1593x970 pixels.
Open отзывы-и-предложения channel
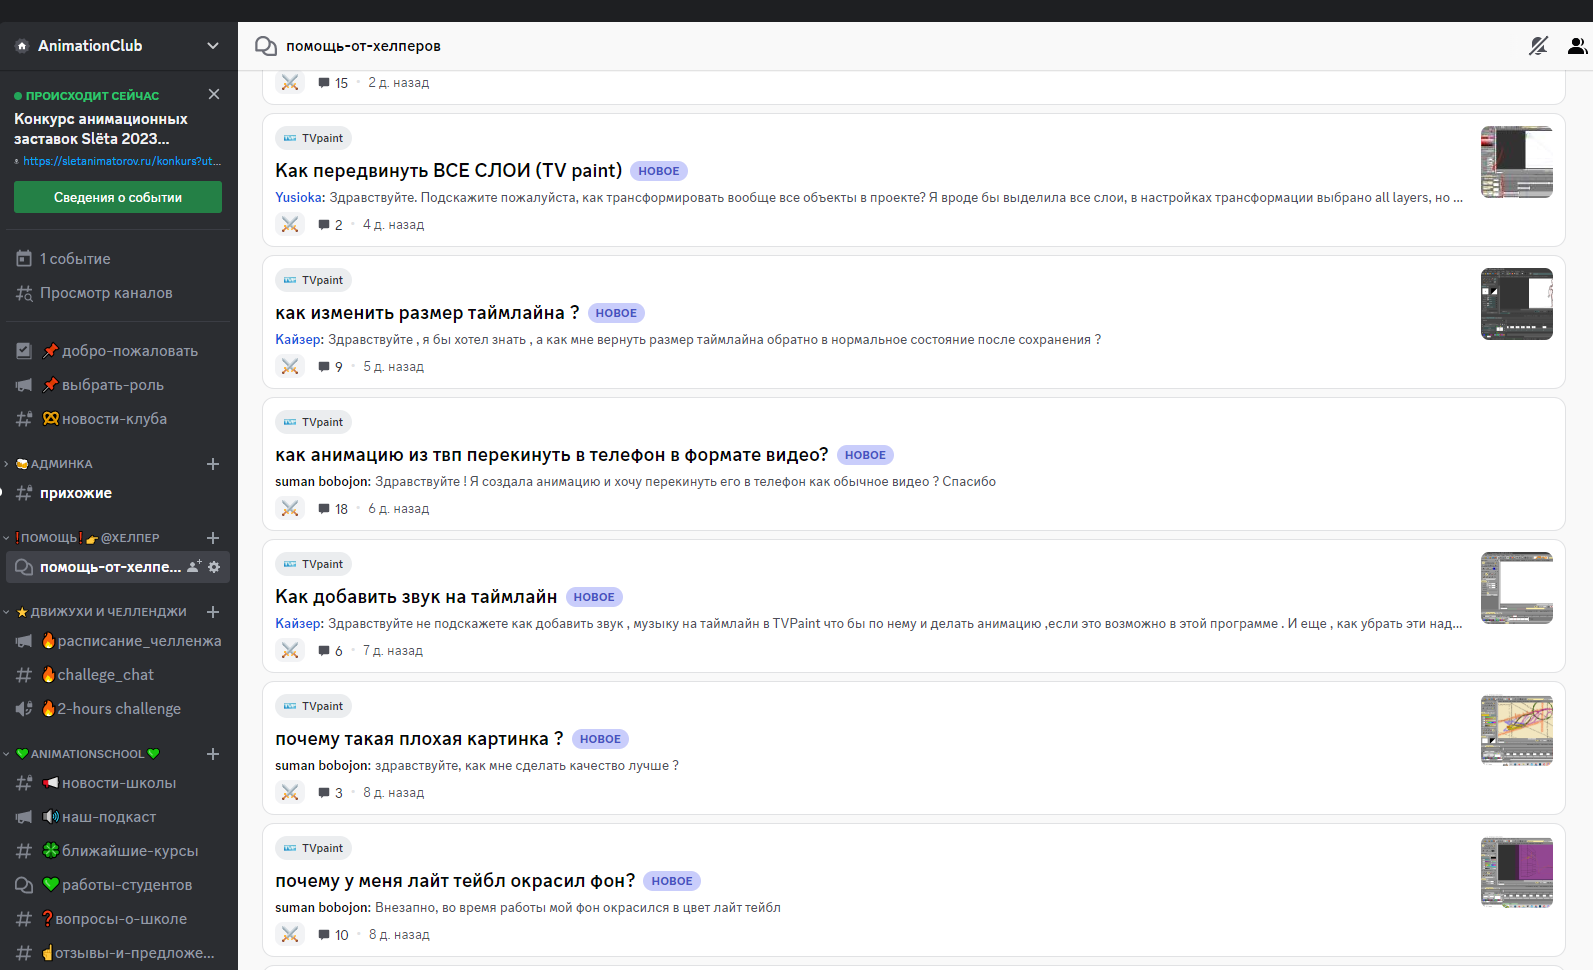pyautogui.click(x=118, y=953)
